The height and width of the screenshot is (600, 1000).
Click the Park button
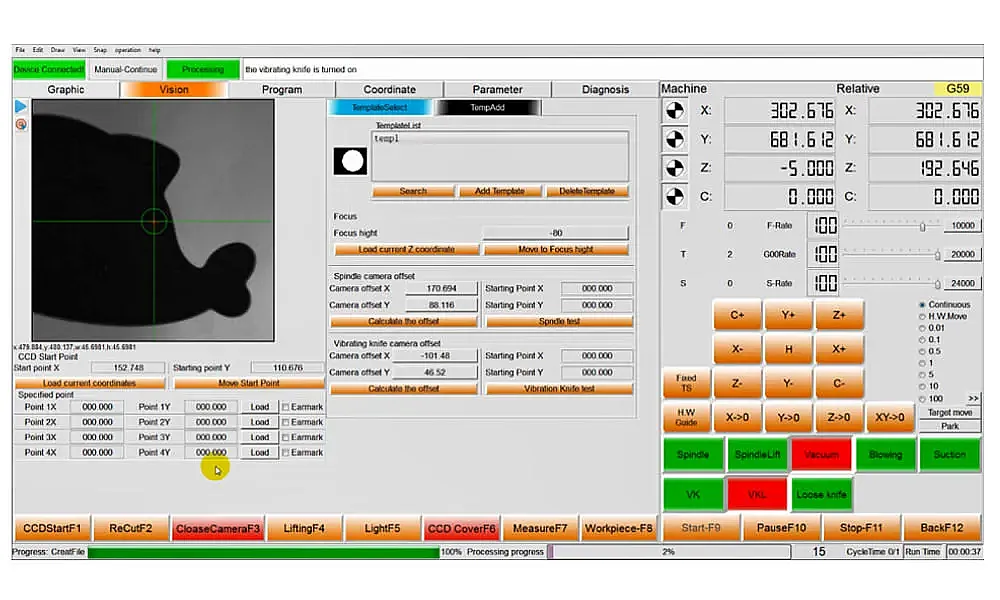point(950,426)
